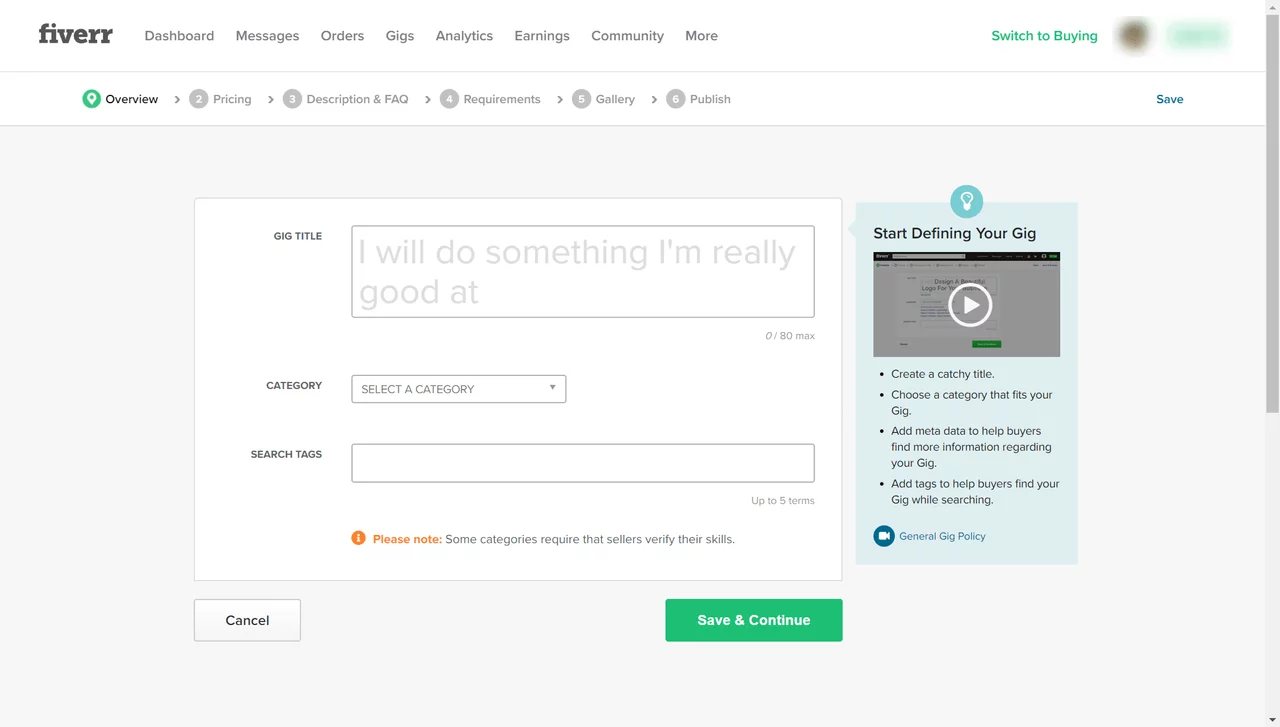Open the General Gig Policy link
This screenshot has width=1280, height=727.
point(942,536)
